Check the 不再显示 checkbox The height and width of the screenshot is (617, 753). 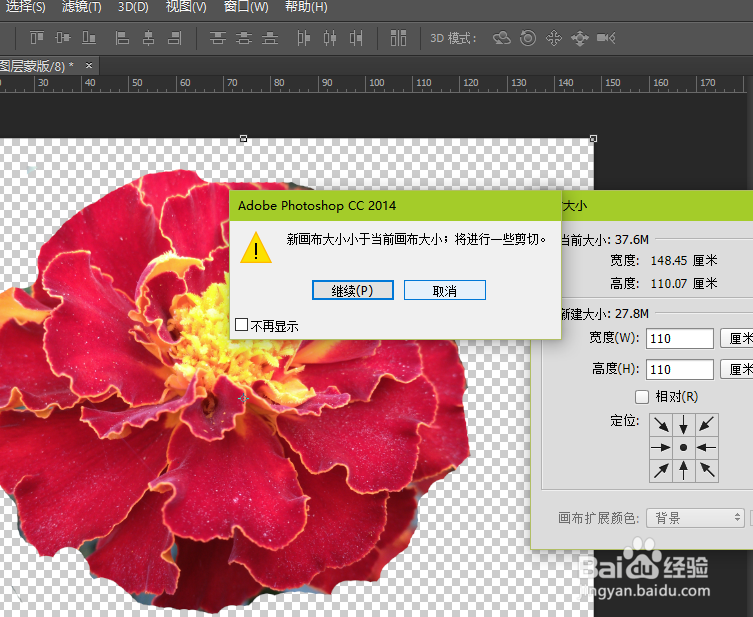click(242, 325)
